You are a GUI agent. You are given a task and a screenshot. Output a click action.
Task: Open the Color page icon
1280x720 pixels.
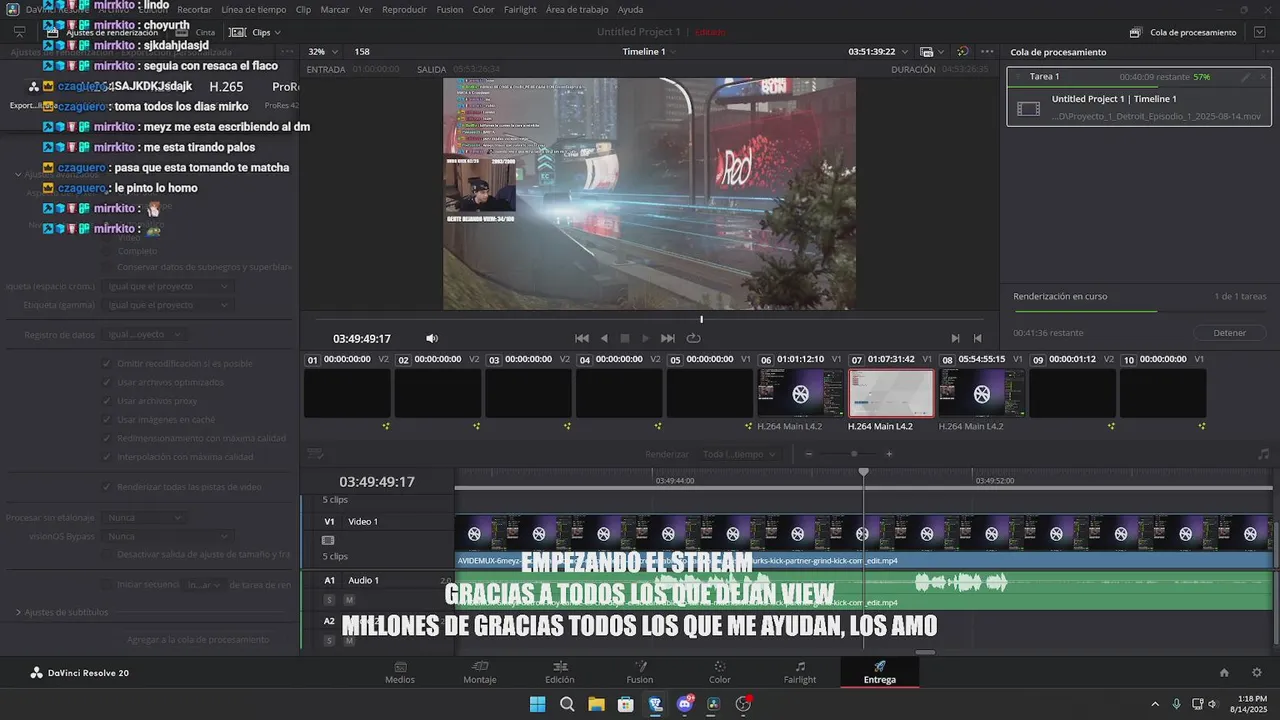719,667
